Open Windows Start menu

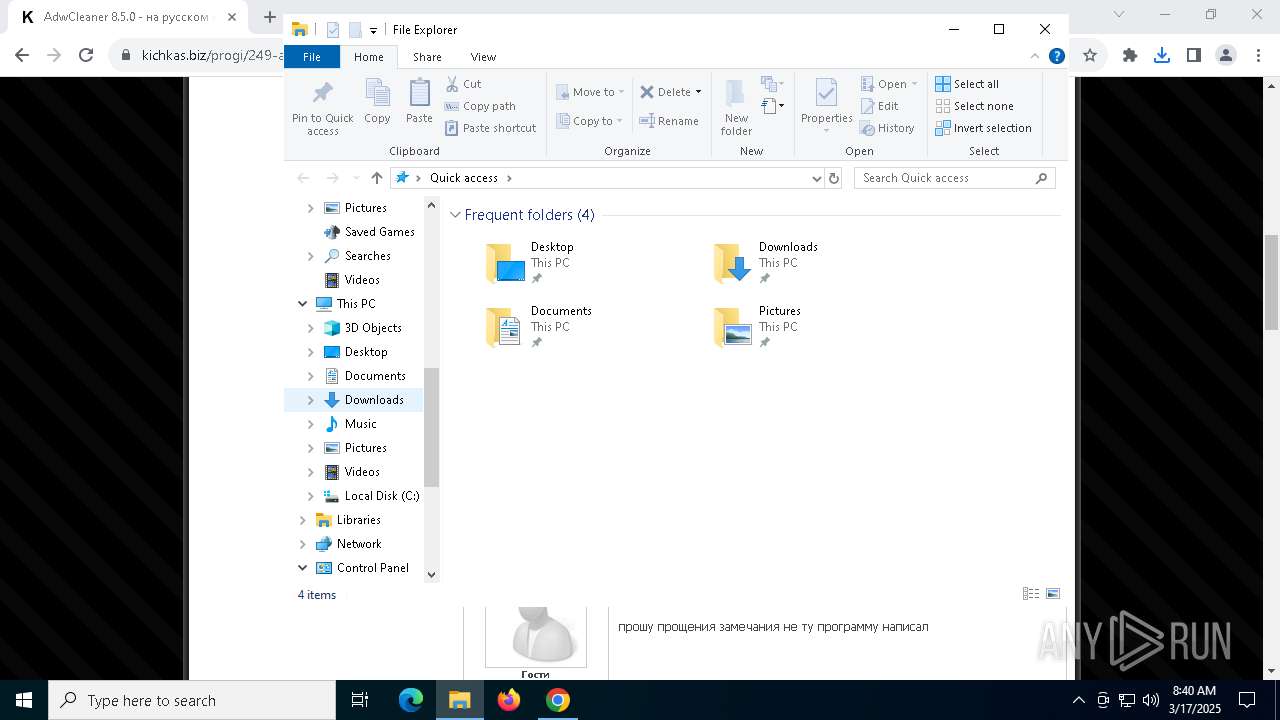(x=24, y=700)
